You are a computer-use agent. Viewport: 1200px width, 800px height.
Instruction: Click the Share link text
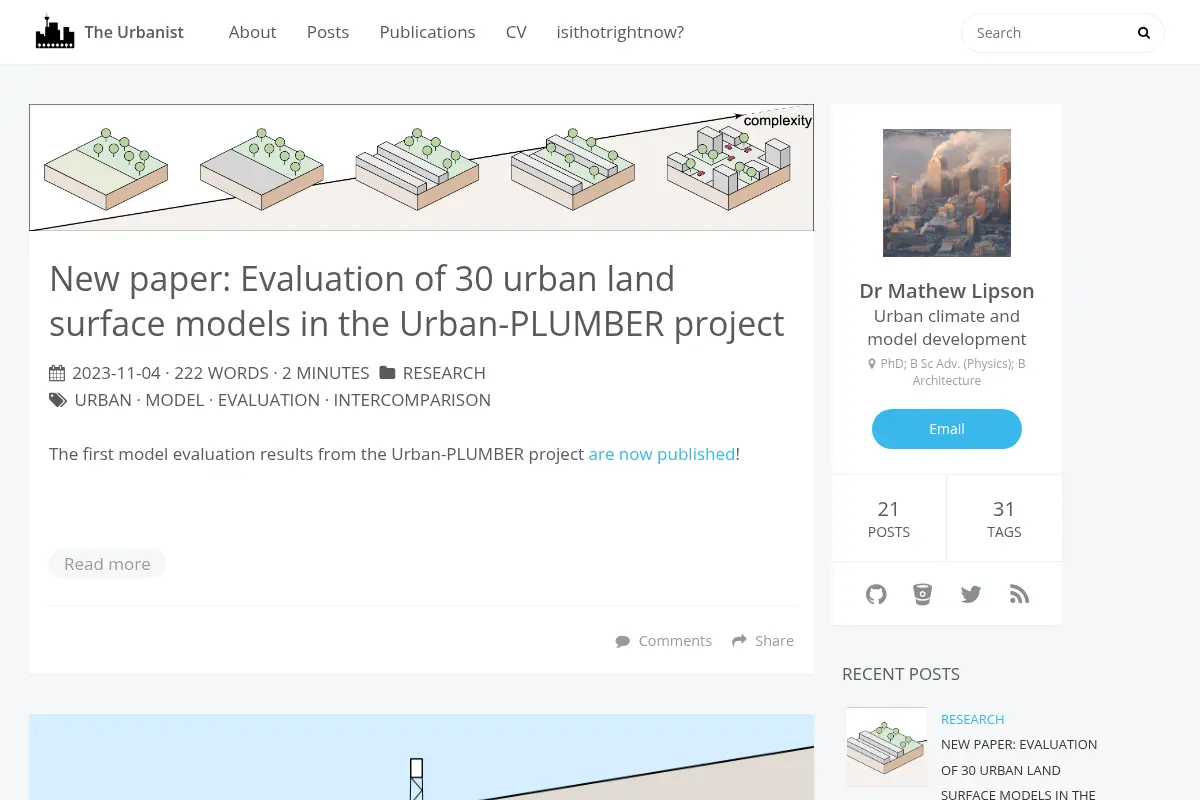[x=774, y=641]
